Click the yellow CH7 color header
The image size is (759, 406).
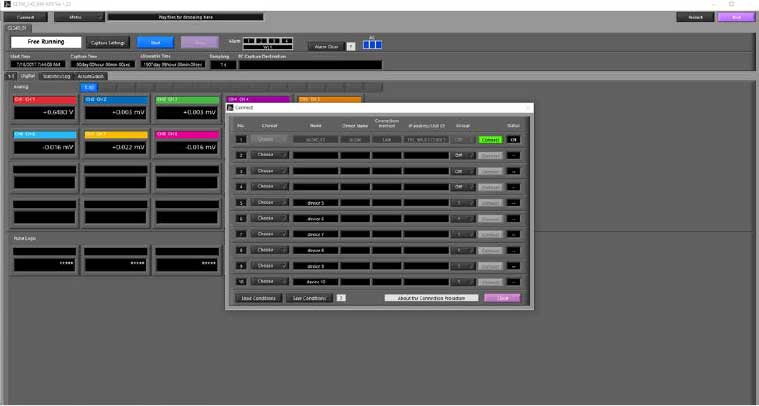coord(116,135)
